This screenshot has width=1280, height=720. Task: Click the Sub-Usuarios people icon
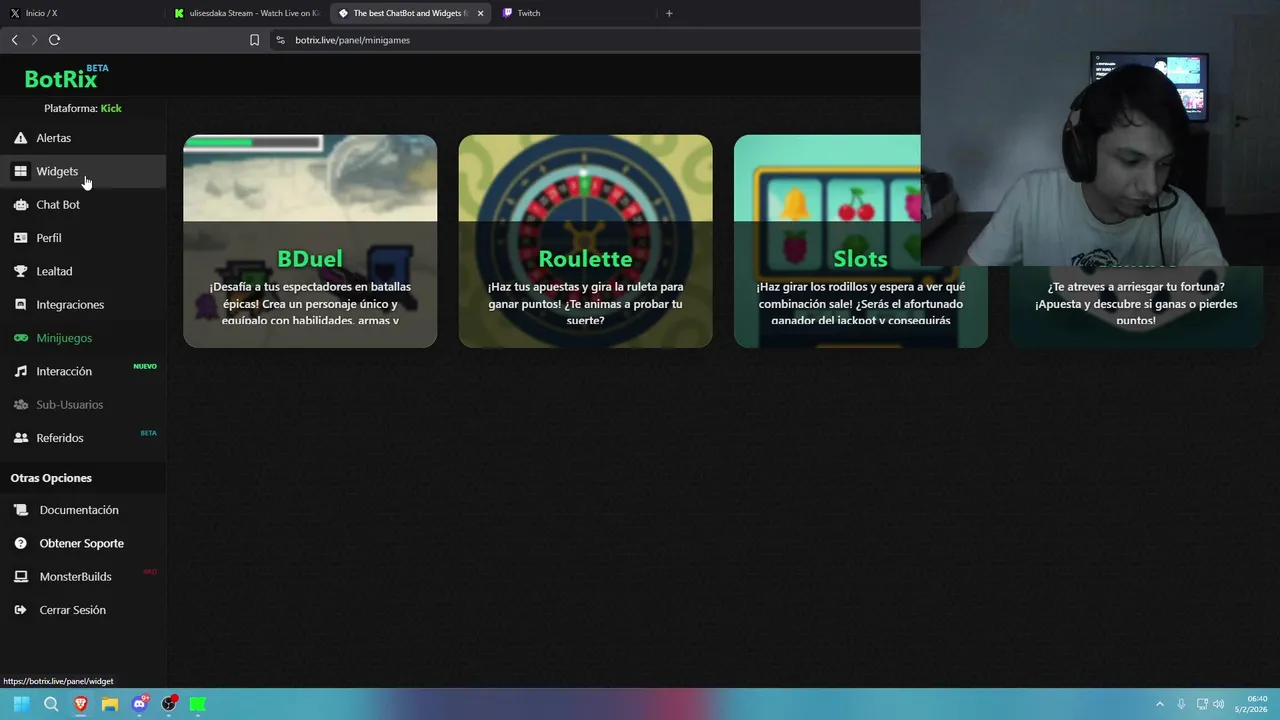pos(20,405)
